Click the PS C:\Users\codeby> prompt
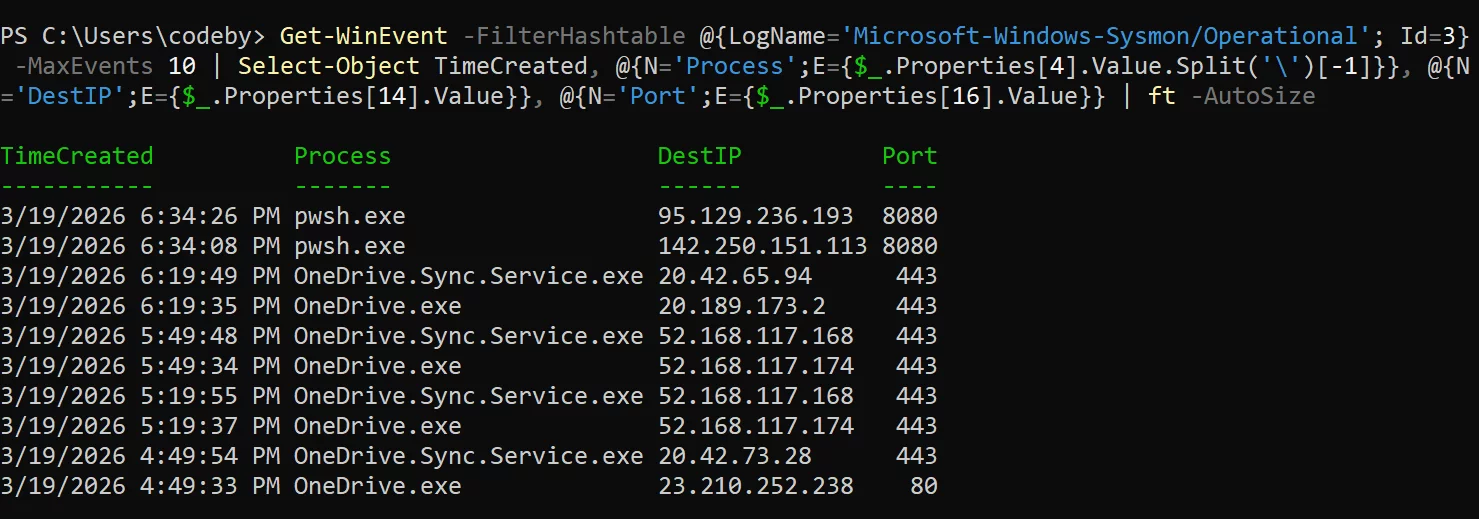The image size is (1479, 519). point(133,37)
